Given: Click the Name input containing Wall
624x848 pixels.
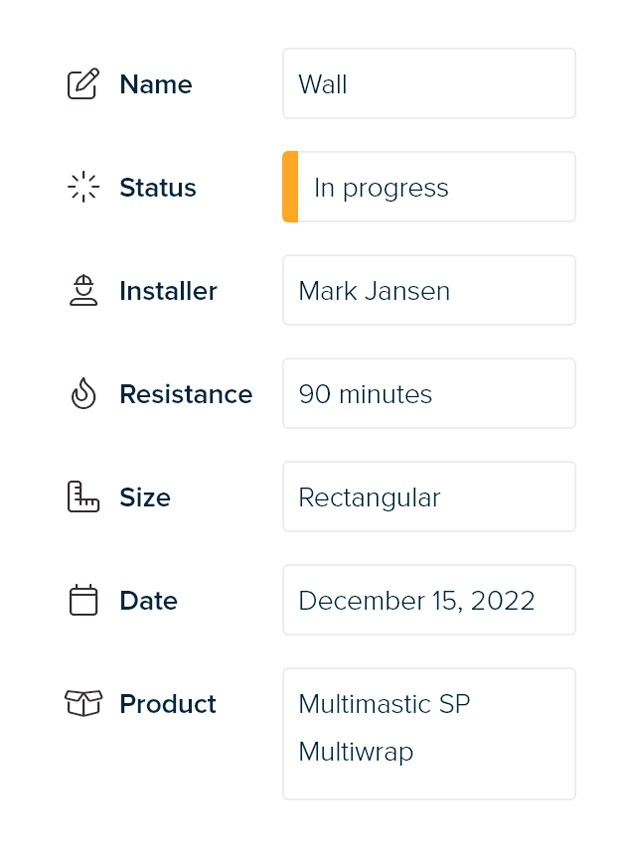Looking at the screenshot, I should pos(429,83).
